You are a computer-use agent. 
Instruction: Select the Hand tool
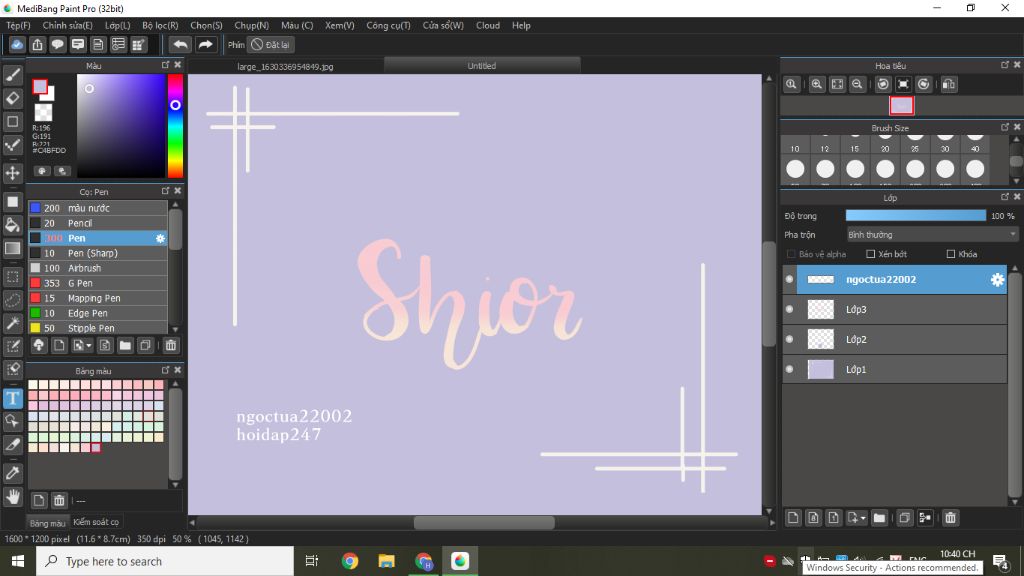[x=12, y=497]
